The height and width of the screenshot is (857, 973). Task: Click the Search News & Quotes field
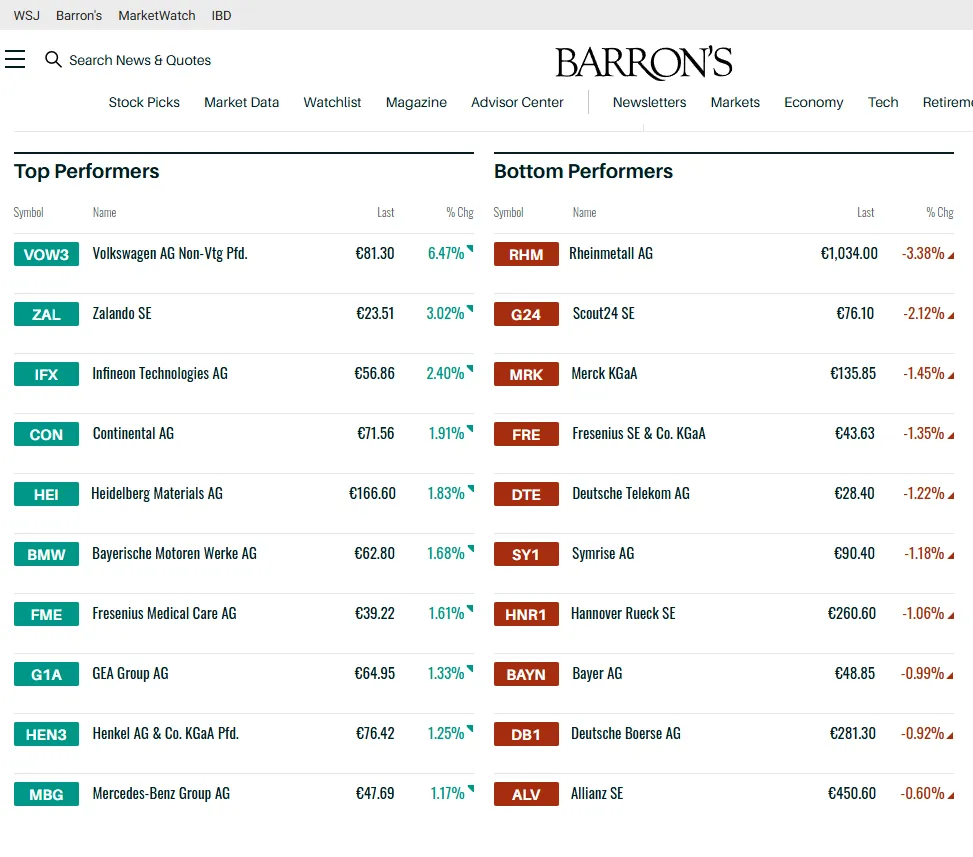pyautogui.click(x=140, y=60)
